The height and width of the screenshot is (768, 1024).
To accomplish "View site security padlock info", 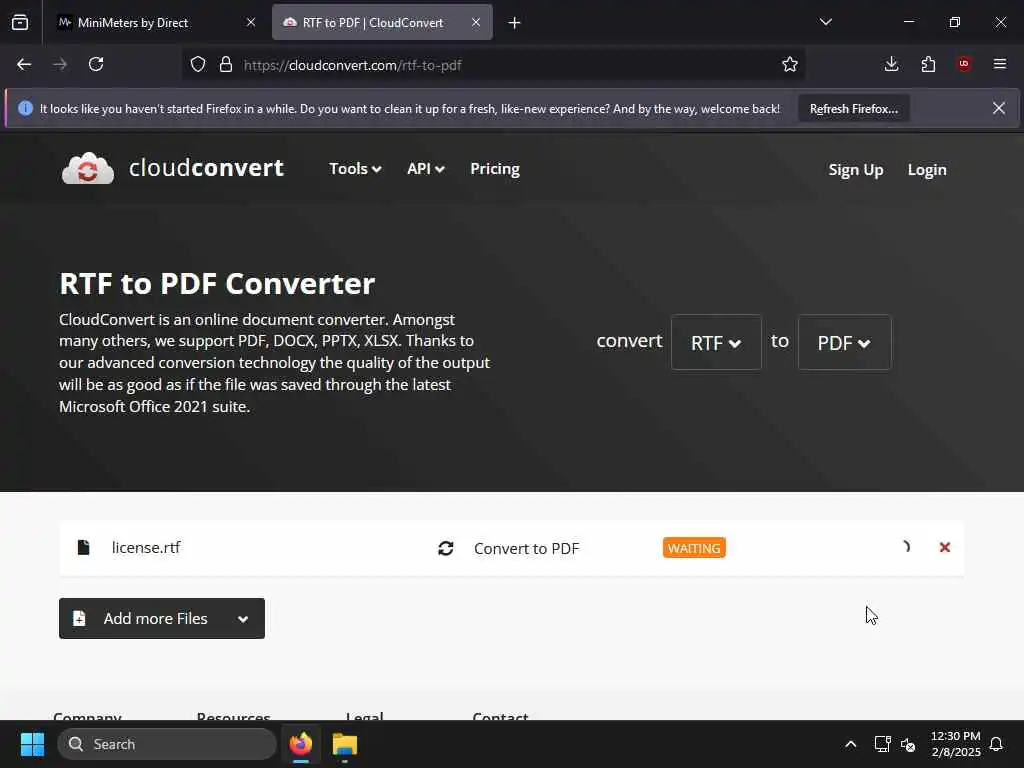I will [x=226, y=65].
